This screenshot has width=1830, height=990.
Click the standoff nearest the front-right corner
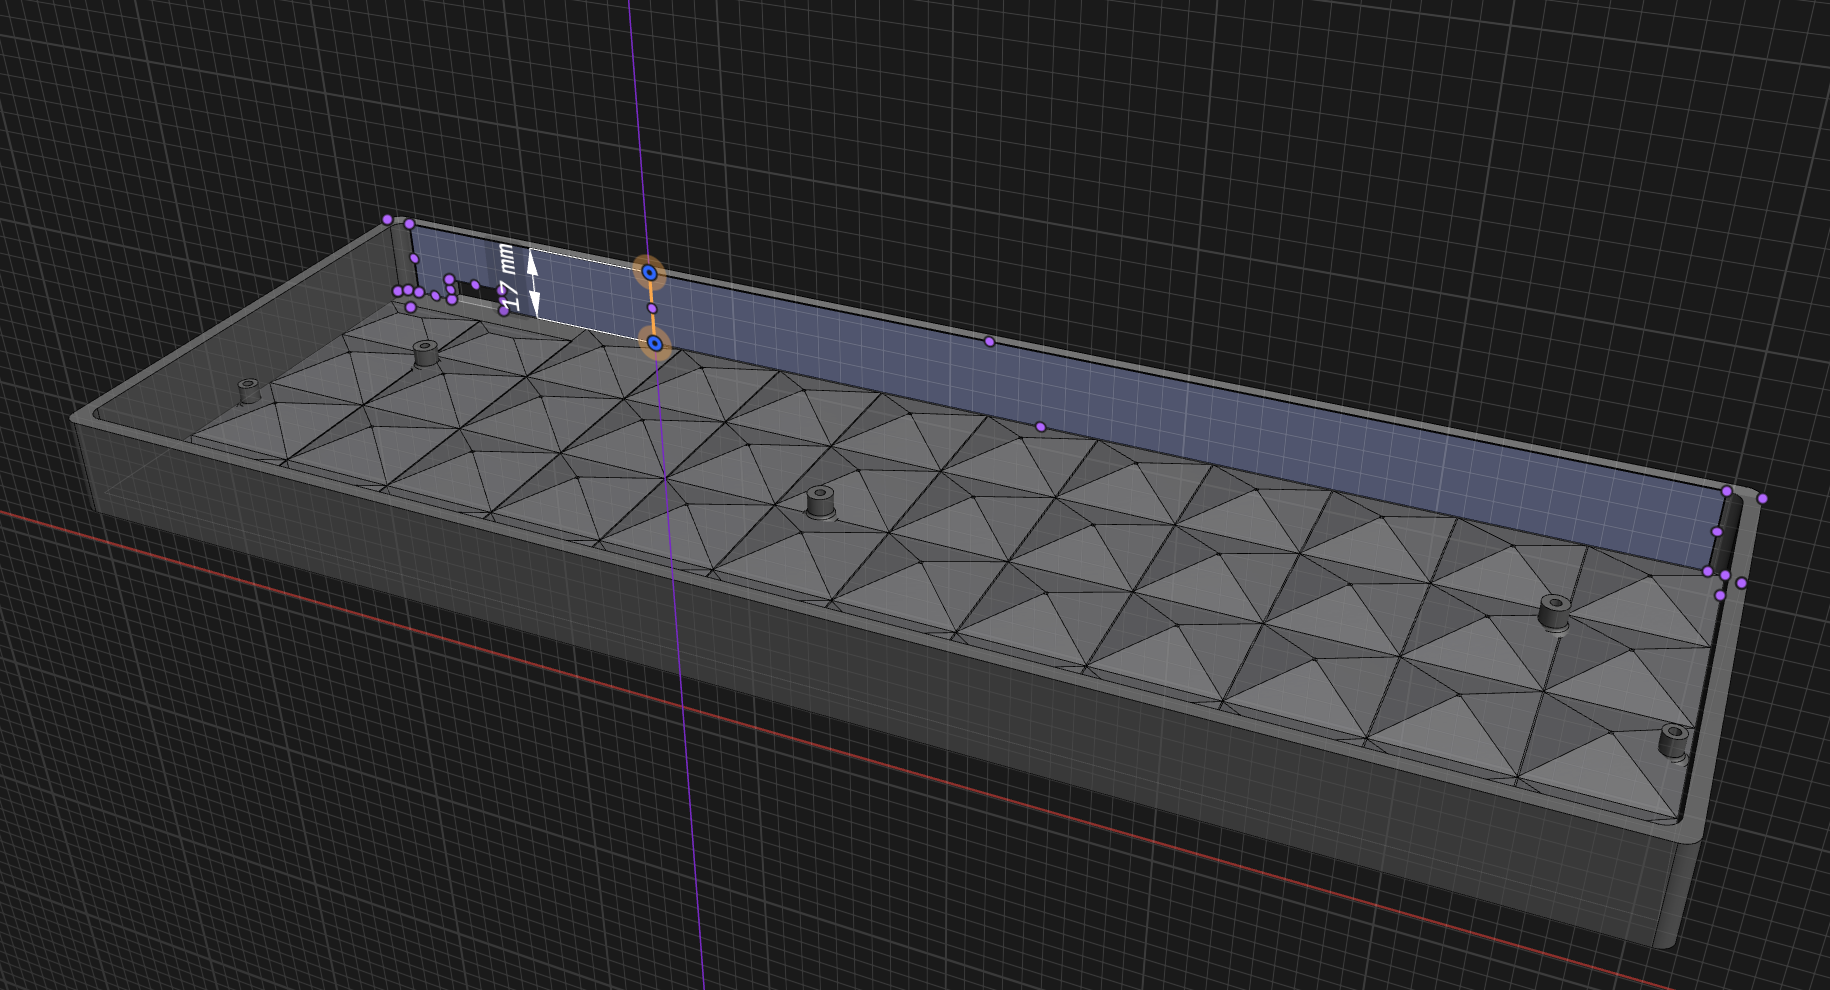(1673, 741)
